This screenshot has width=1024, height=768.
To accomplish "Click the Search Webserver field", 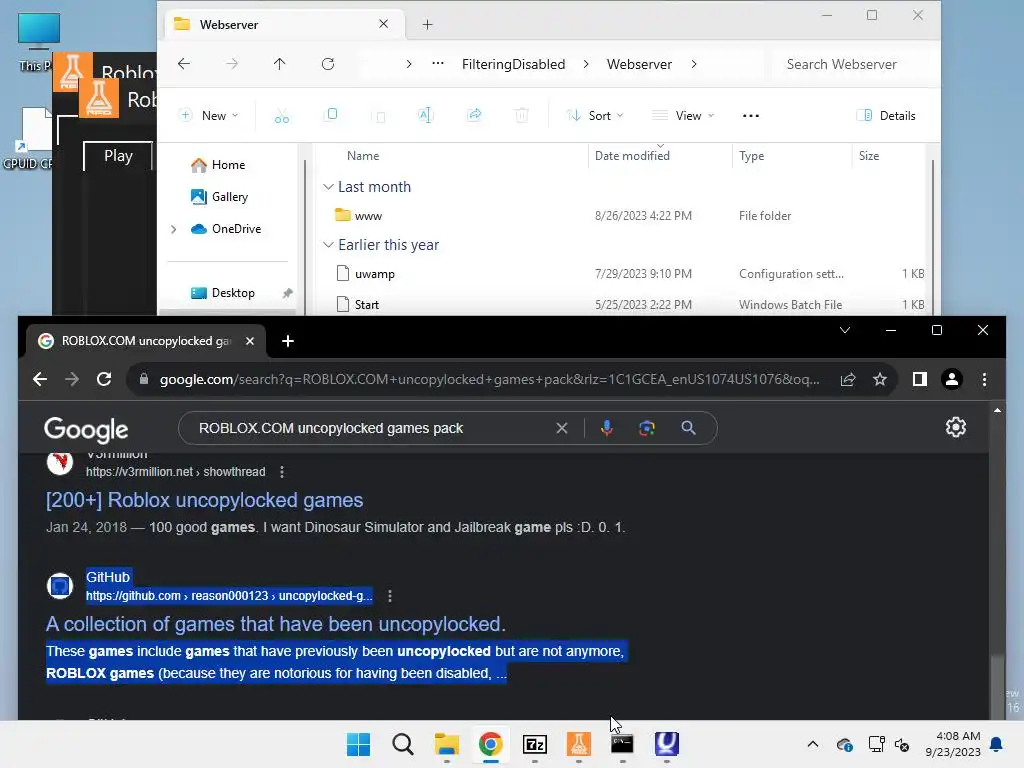I will pos(852,64).
